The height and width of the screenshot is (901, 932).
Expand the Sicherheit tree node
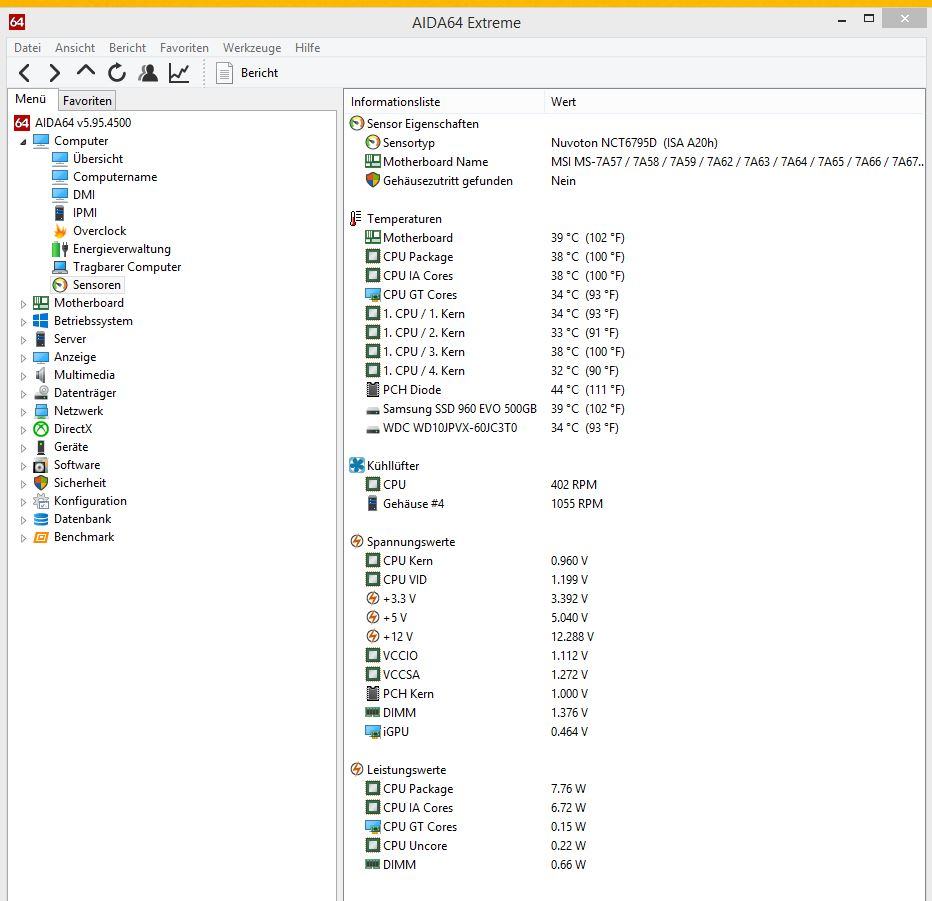pyautogui.click(x=23, y=484)
